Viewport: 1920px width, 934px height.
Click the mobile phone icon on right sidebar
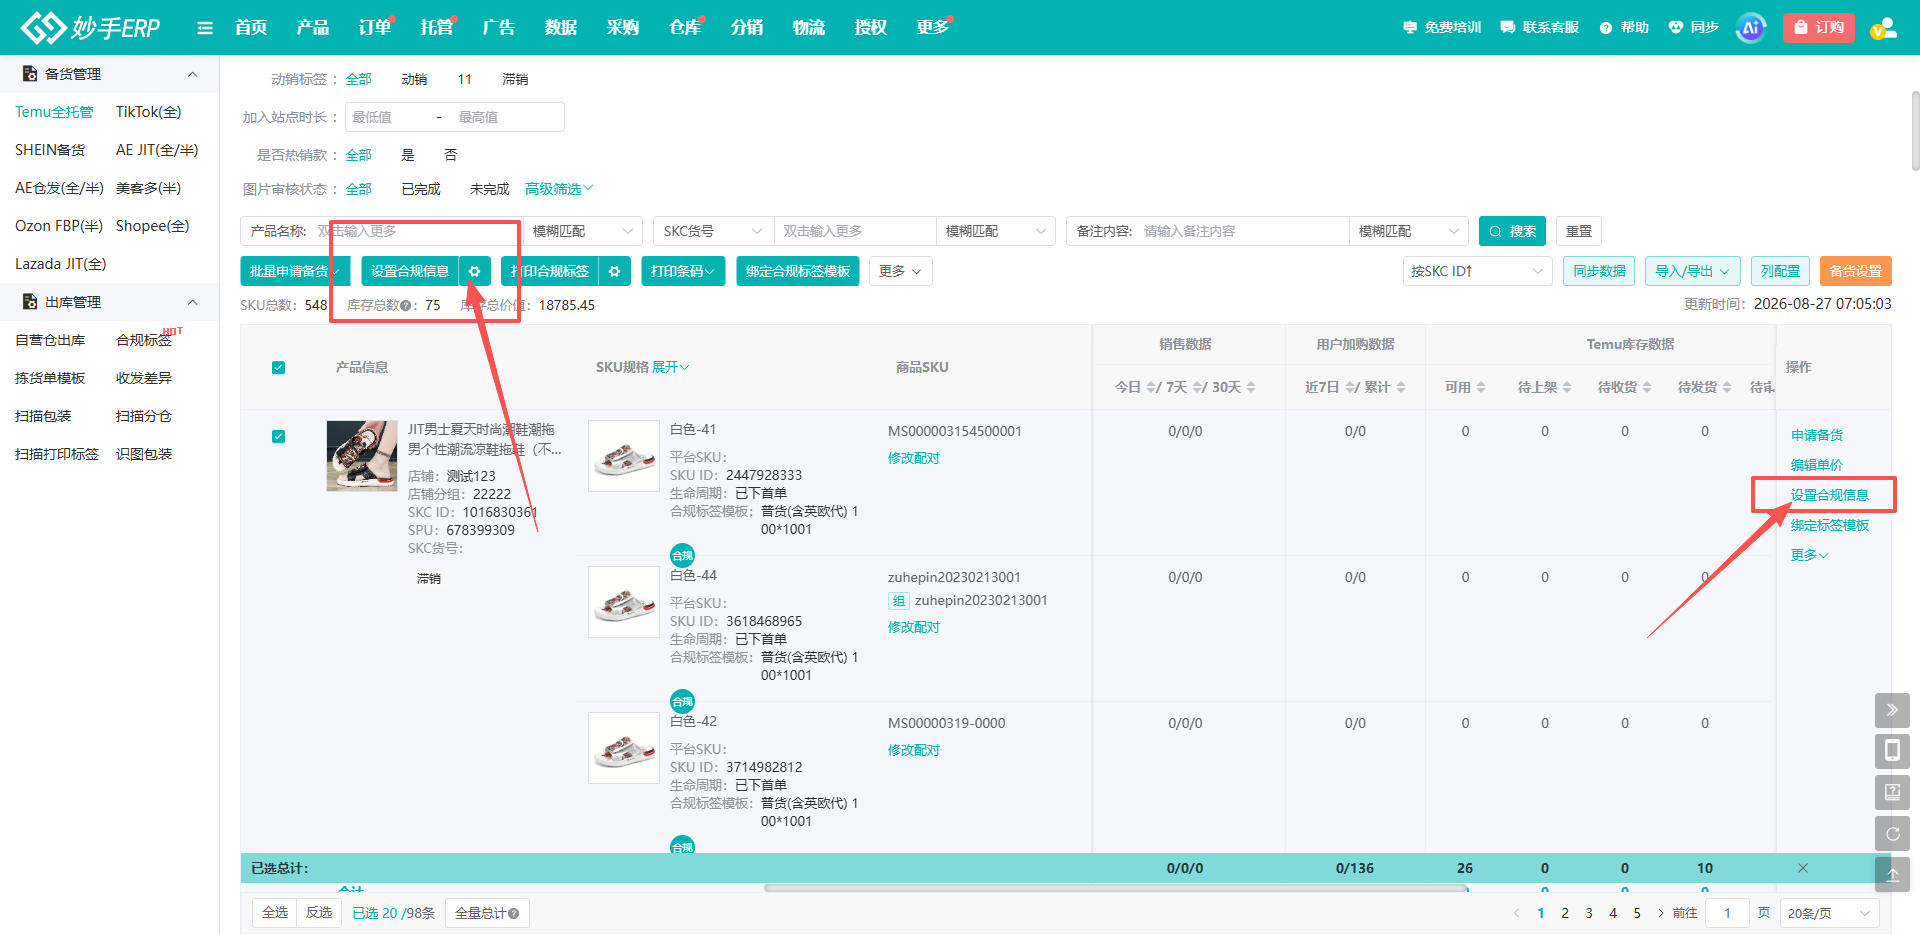[1892, 751]
